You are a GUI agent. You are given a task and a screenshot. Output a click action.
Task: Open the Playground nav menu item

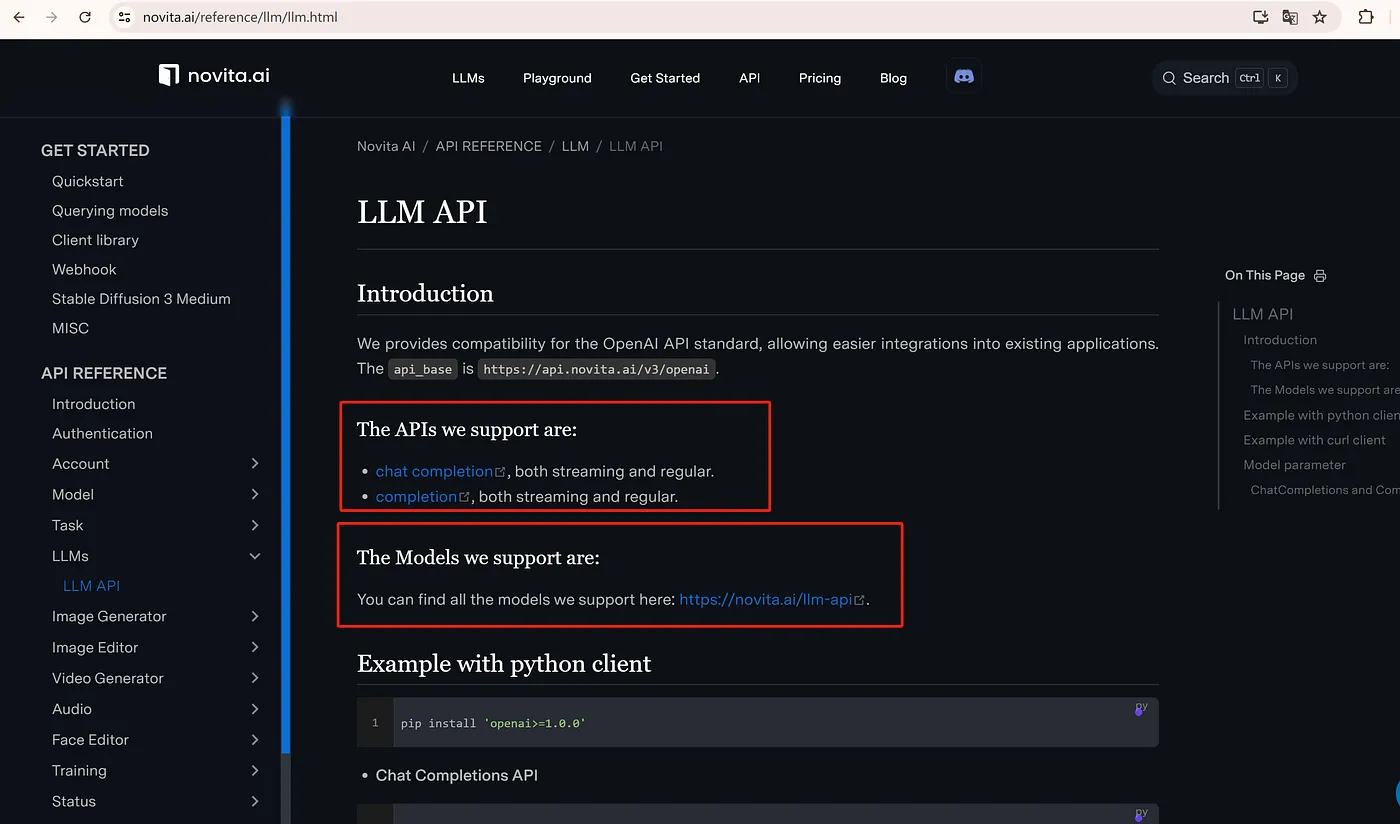[557, 78]
